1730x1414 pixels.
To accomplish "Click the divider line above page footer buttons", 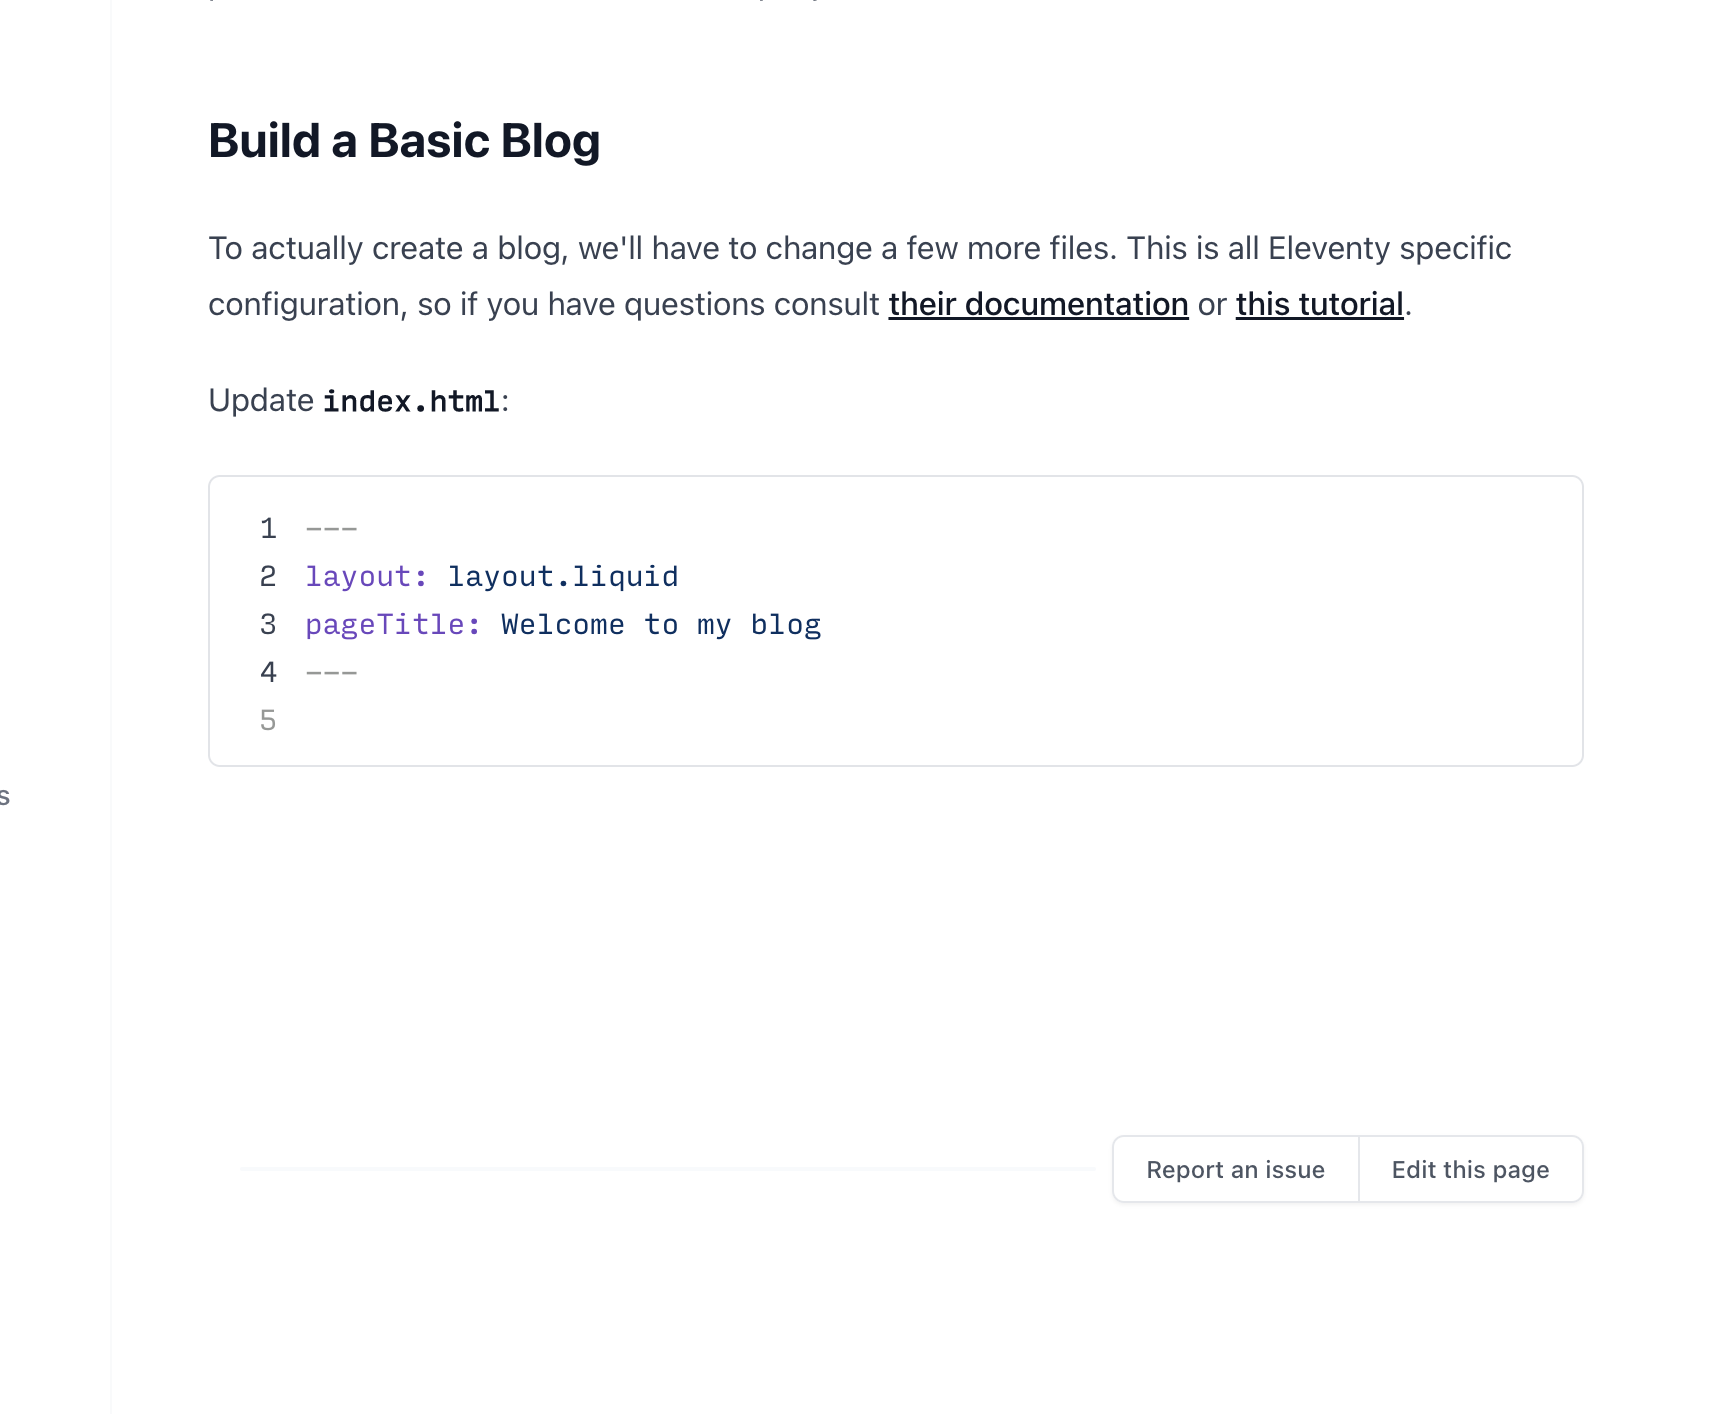I will (670, 1168).
